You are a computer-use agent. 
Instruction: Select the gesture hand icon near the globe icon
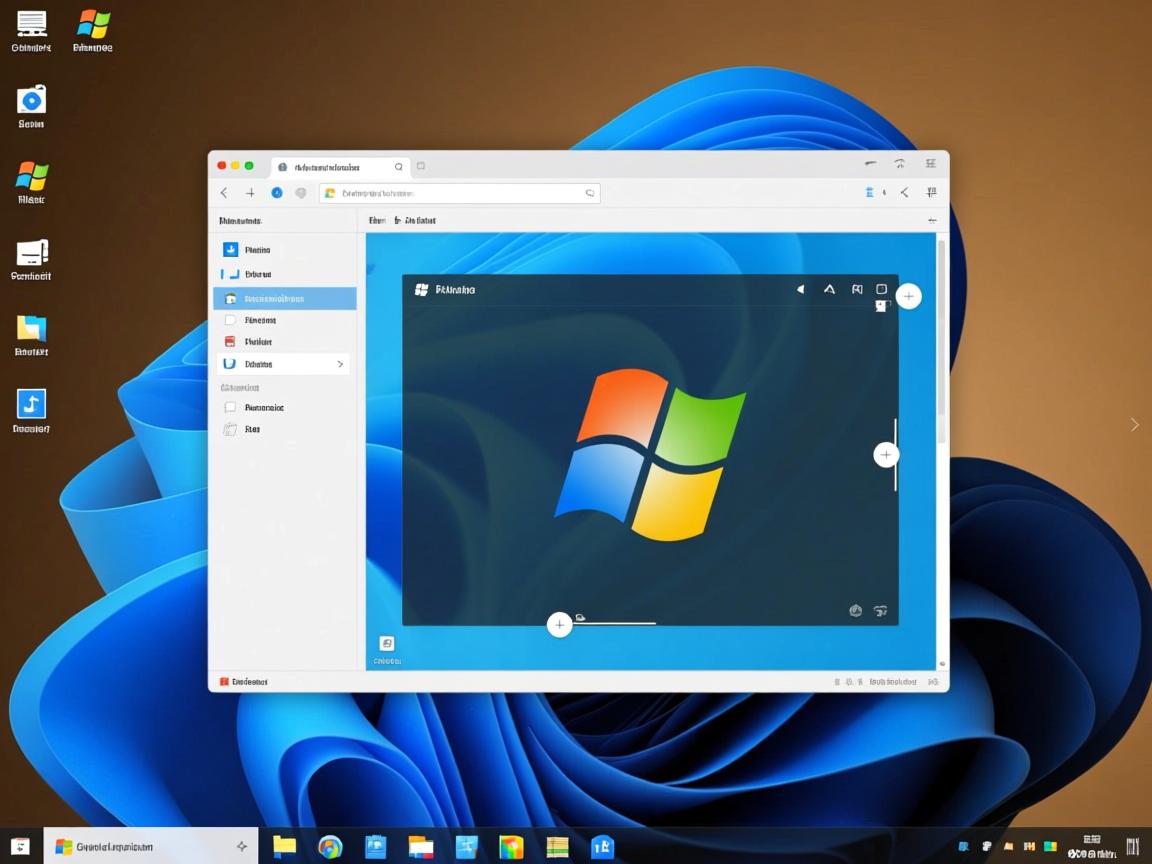(x=881, y=610)
